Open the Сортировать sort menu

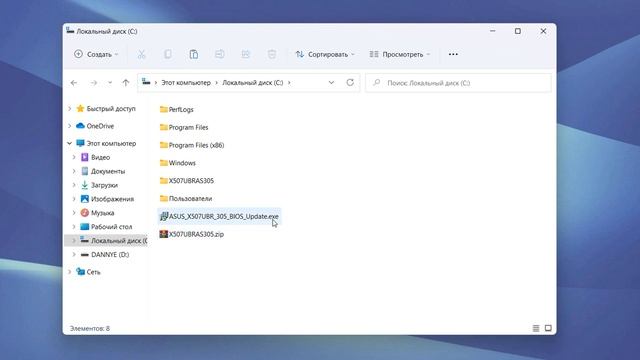[325, 54]
